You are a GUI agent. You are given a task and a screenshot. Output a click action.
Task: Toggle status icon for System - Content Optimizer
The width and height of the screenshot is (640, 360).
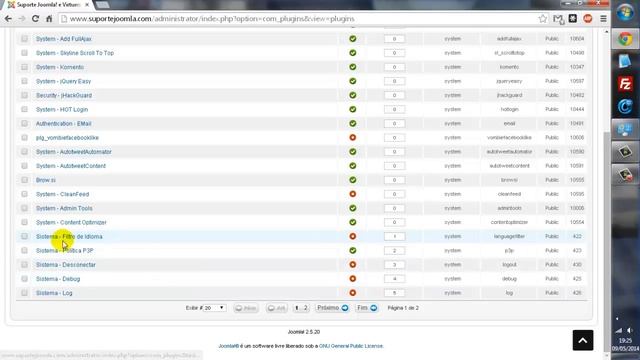coord(353,222)
